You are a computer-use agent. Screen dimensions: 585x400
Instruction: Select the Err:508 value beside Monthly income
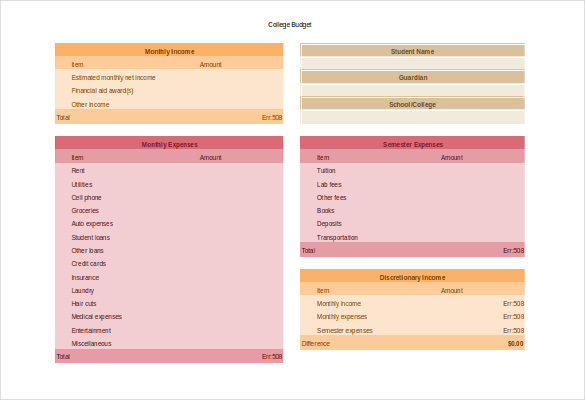[513, 303]
